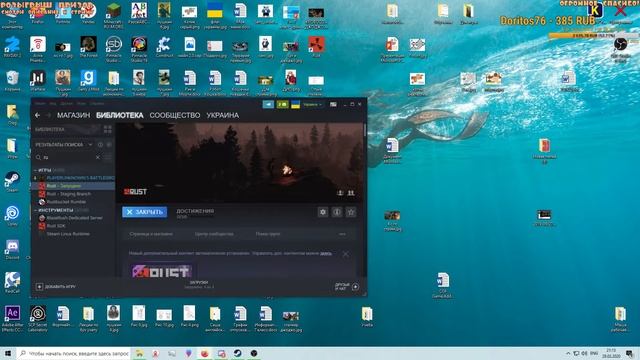Open Страница в магазине link for Rust
This screenshot has width=640, height=360.
click(x=151, y=234)
